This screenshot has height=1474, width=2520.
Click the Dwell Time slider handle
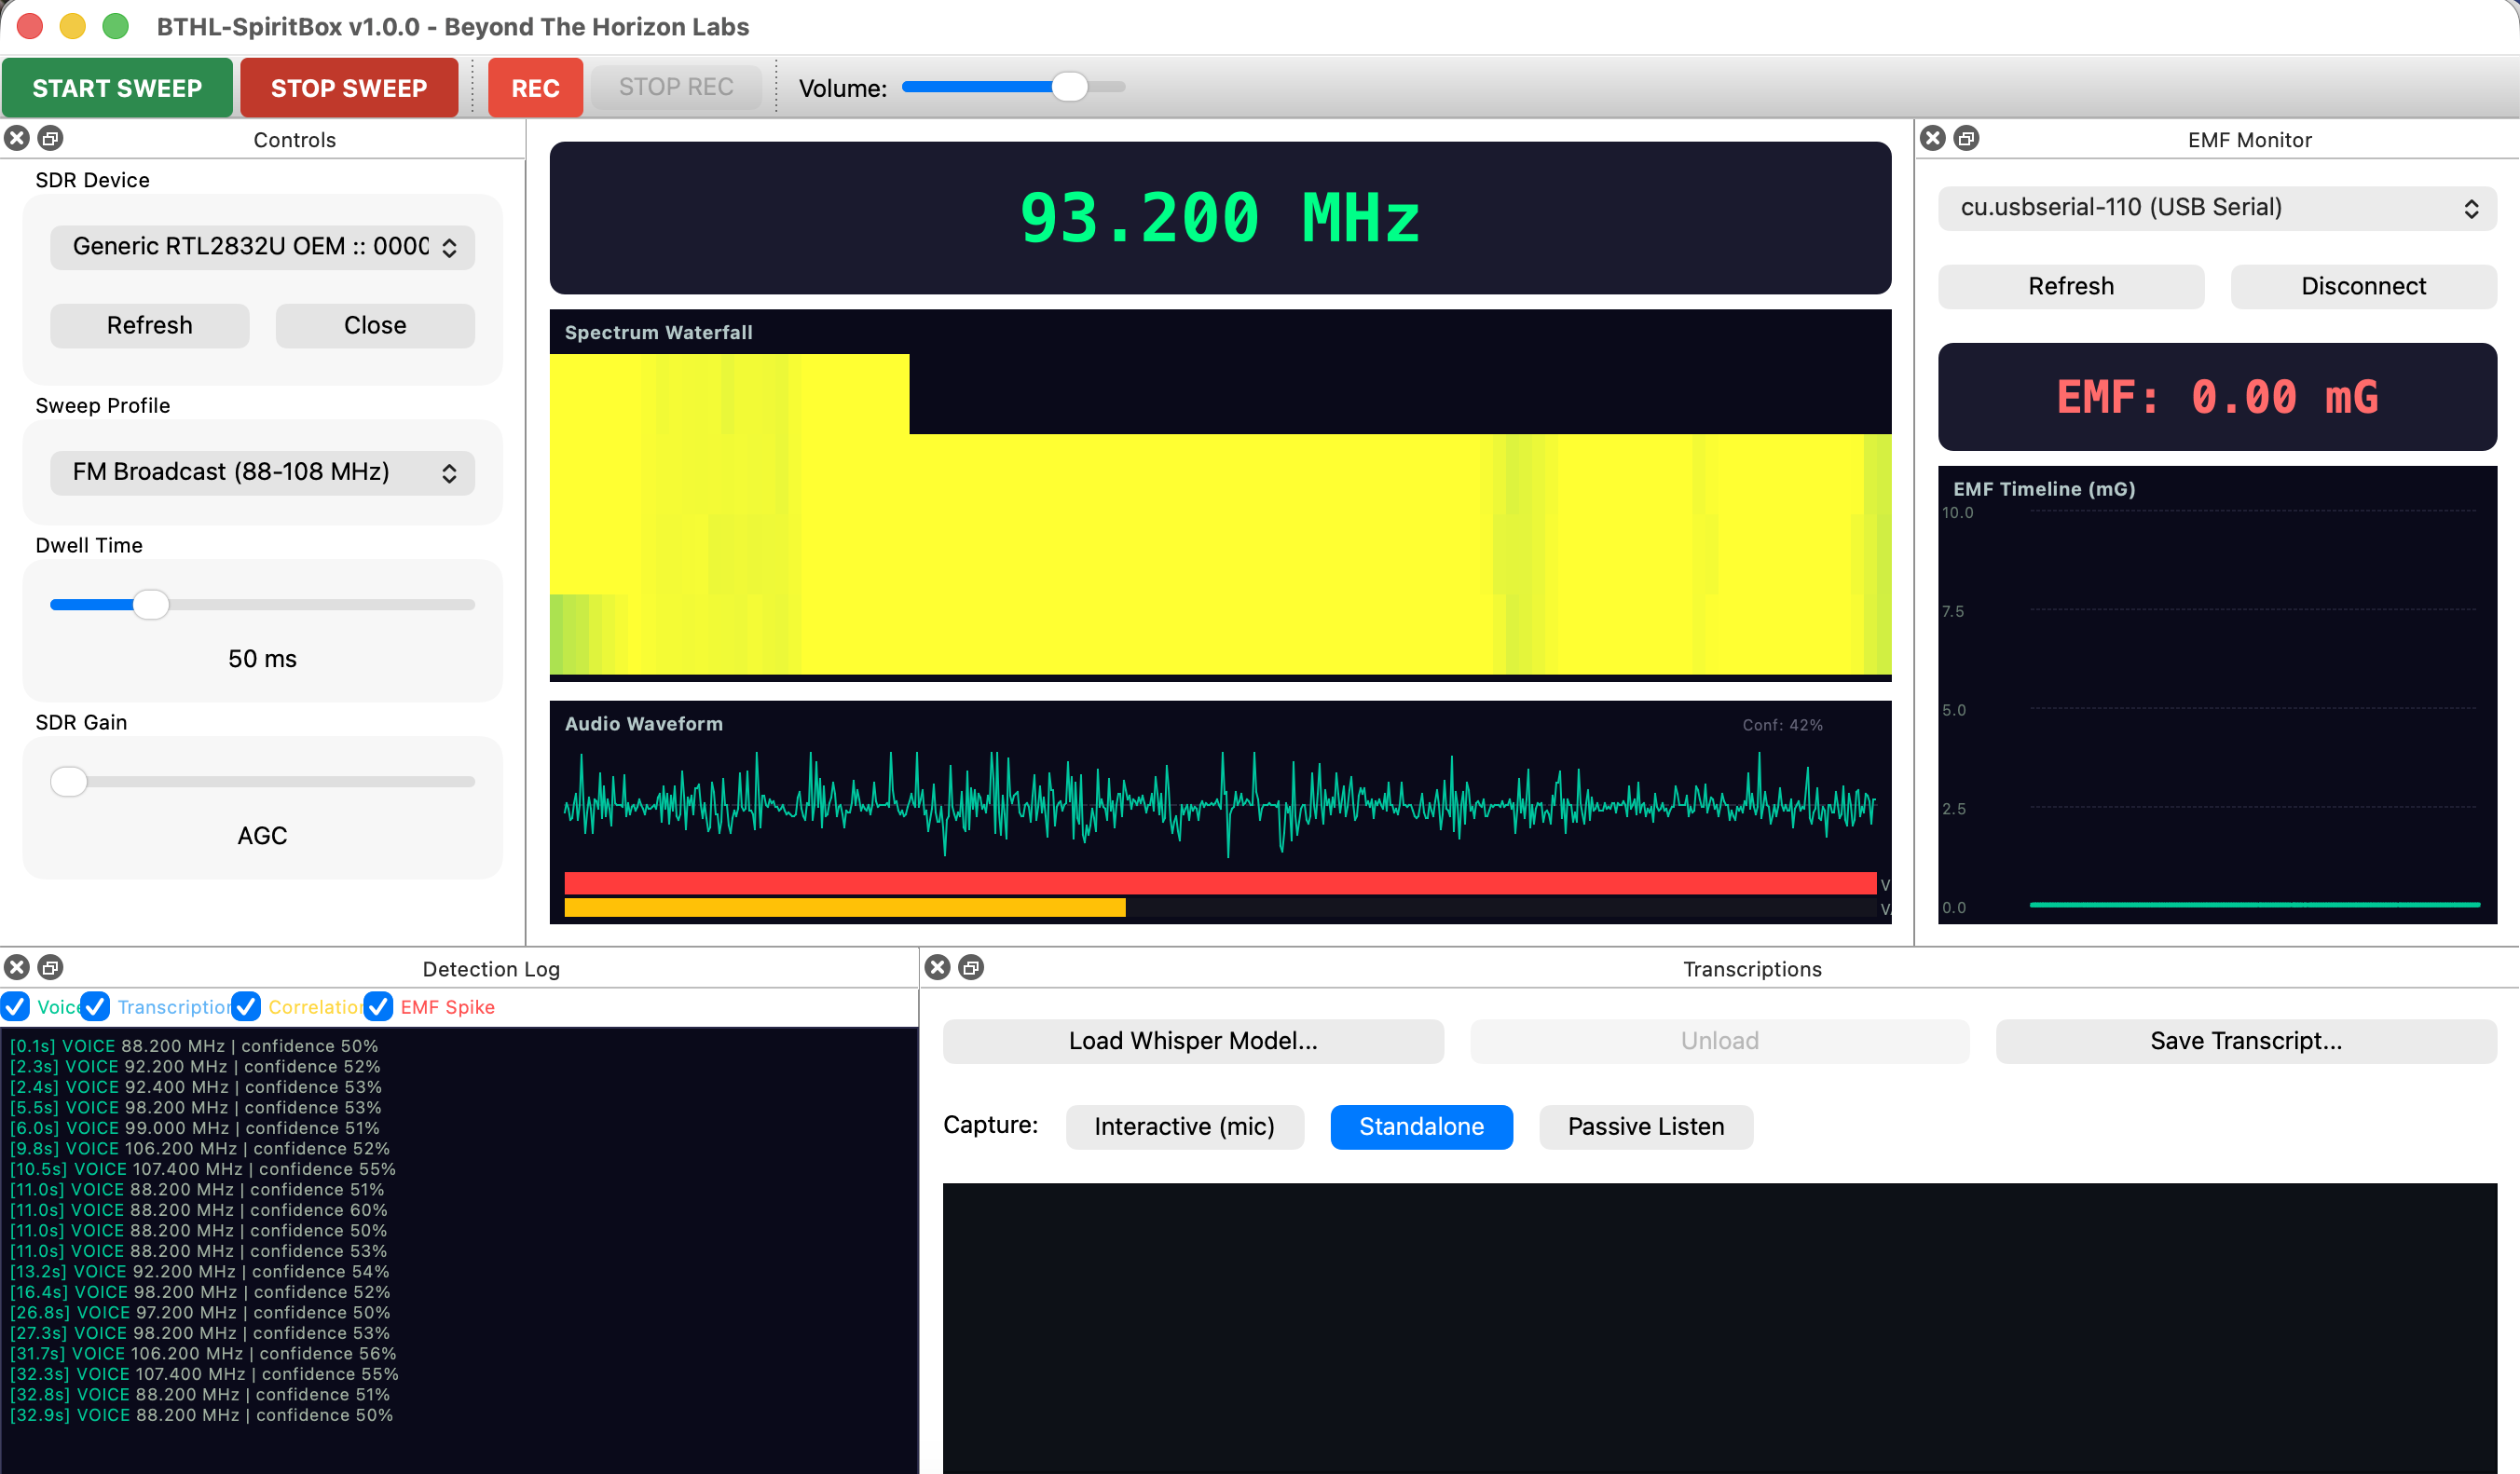pyautogui.click(x=151, y=604)
